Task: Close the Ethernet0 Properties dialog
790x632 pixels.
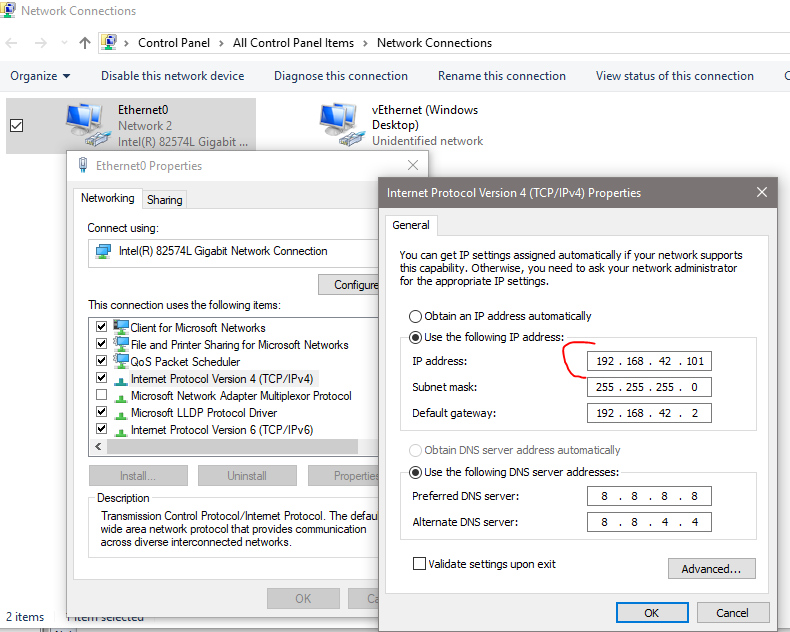Action: point(413,165)
